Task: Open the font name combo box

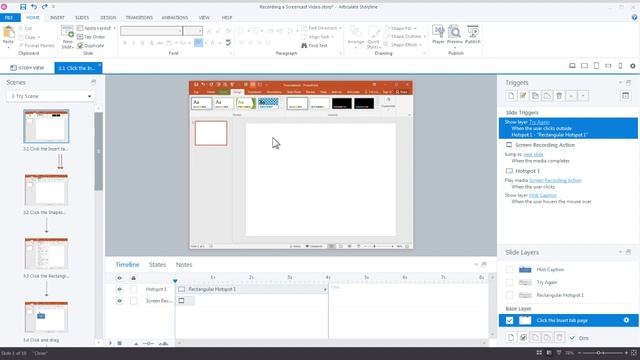Action: pos(151,31)
